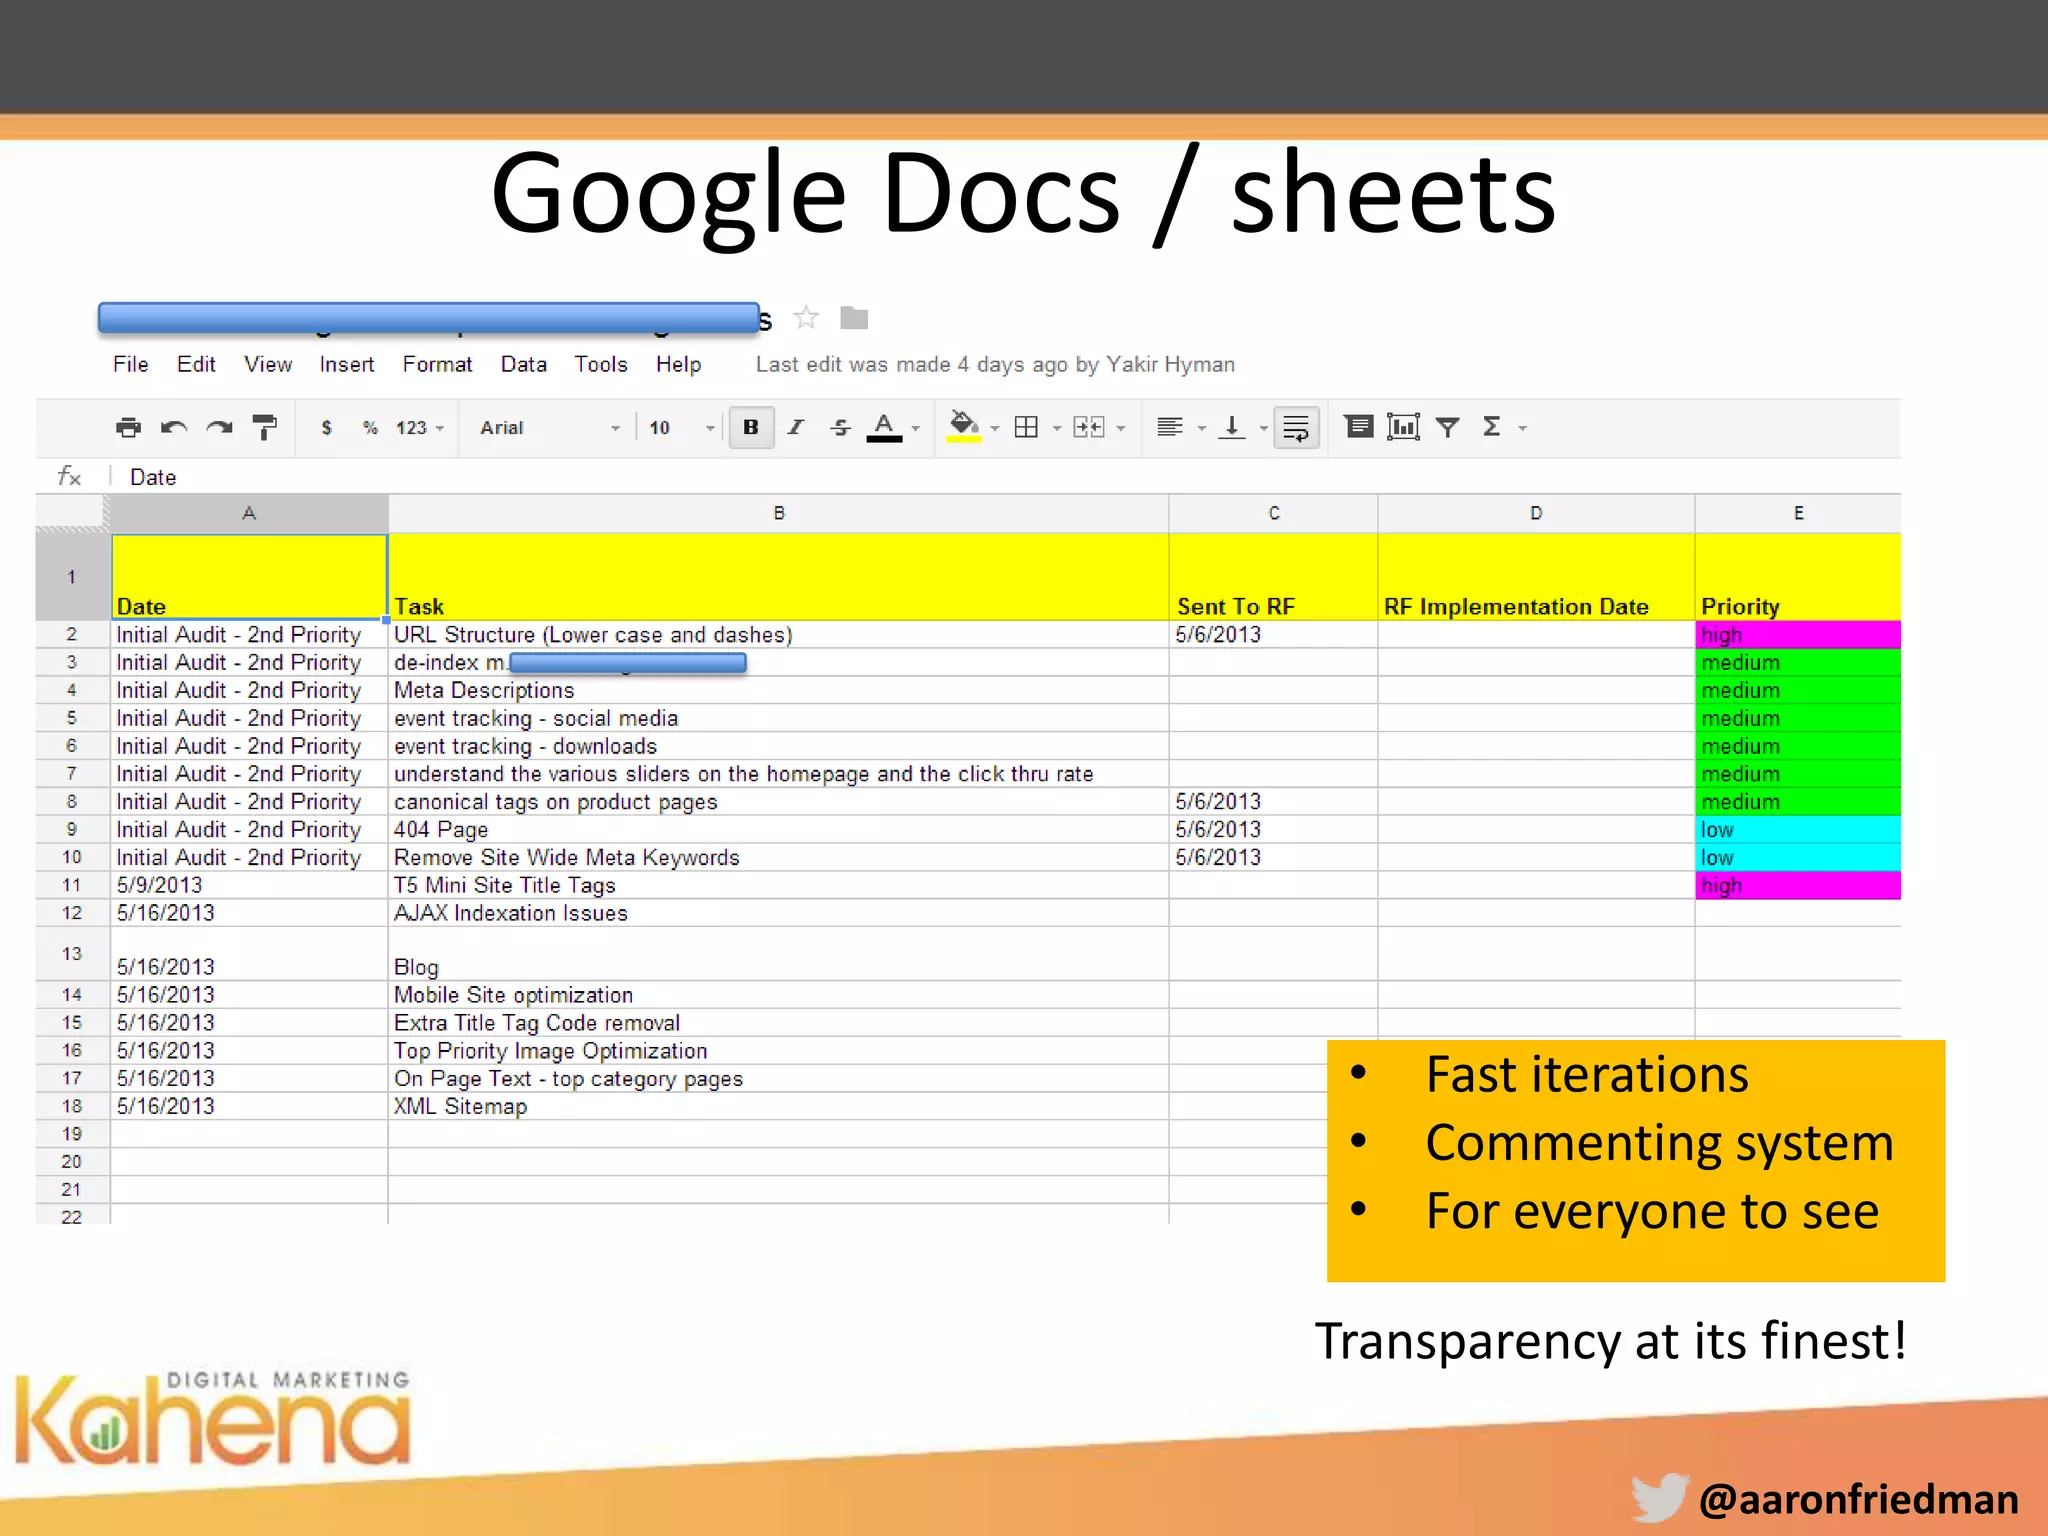
Task: Open the Format menu
Action: 437,364
